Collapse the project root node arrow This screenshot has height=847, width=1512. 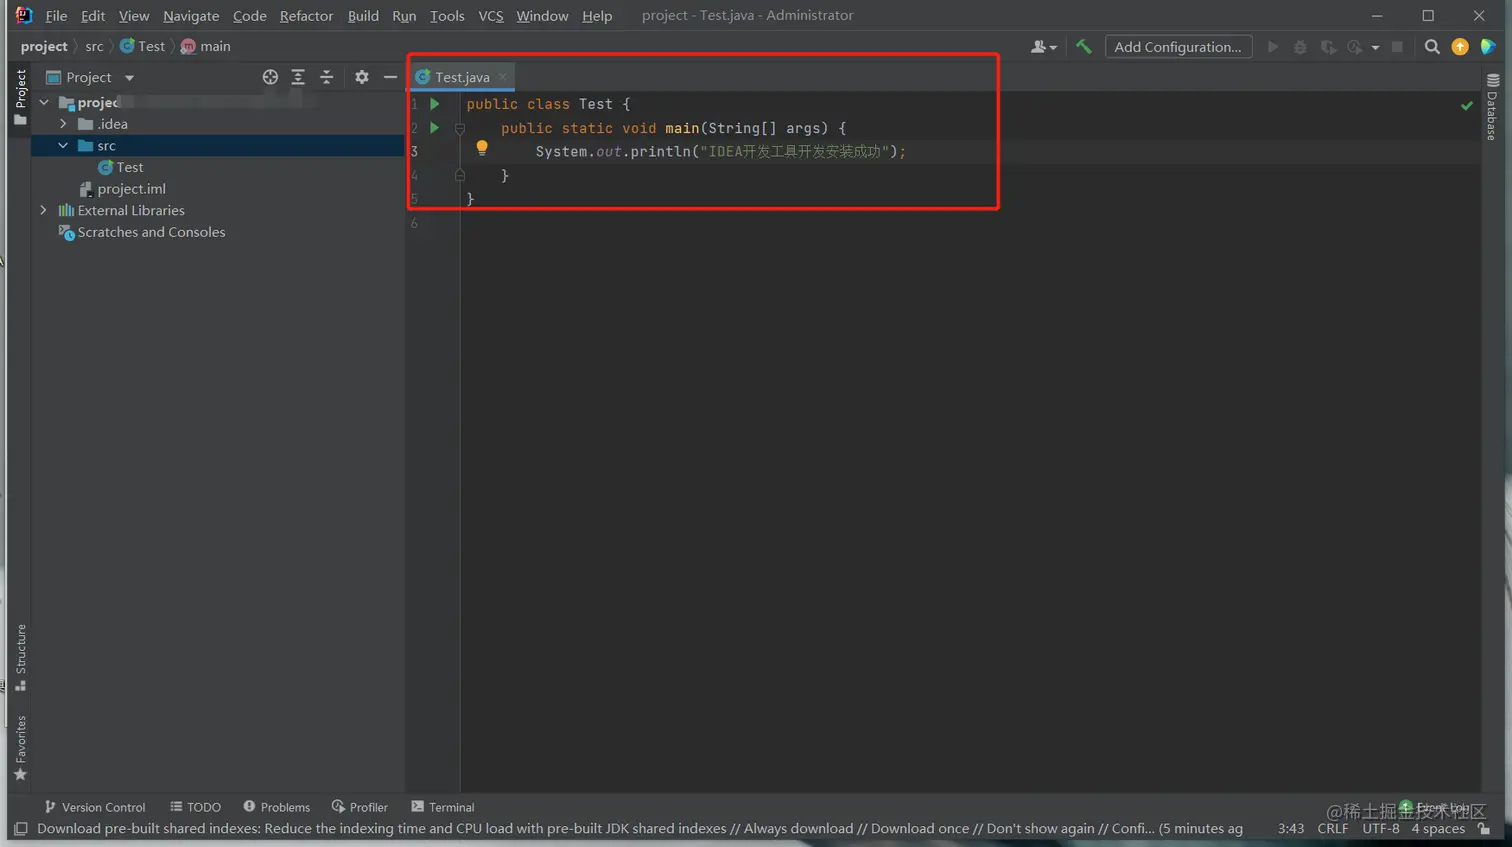point(44,102)
